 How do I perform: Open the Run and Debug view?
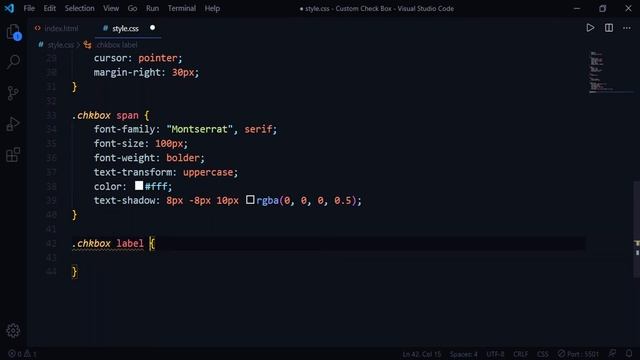click(13, 124)
